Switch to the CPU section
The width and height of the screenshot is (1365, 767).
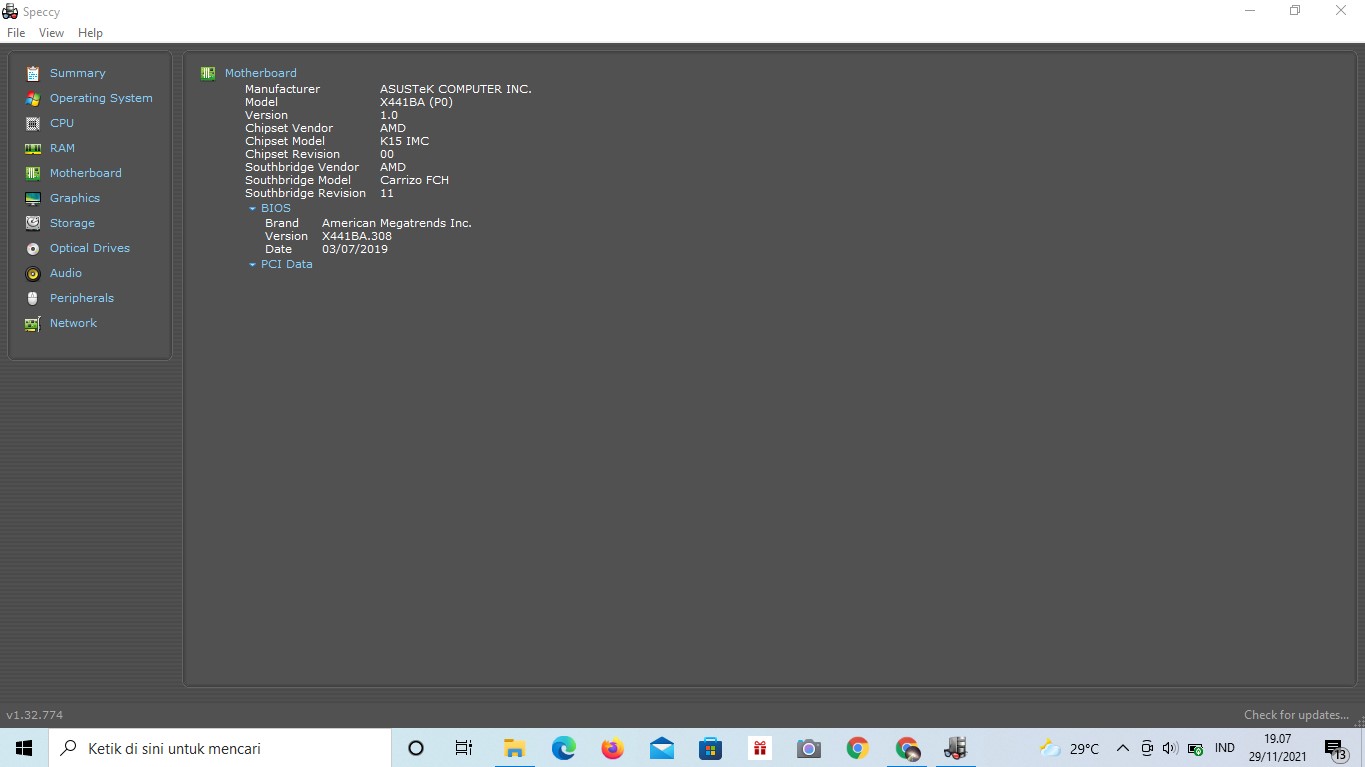pyautogui.click(x=62, y=123)
